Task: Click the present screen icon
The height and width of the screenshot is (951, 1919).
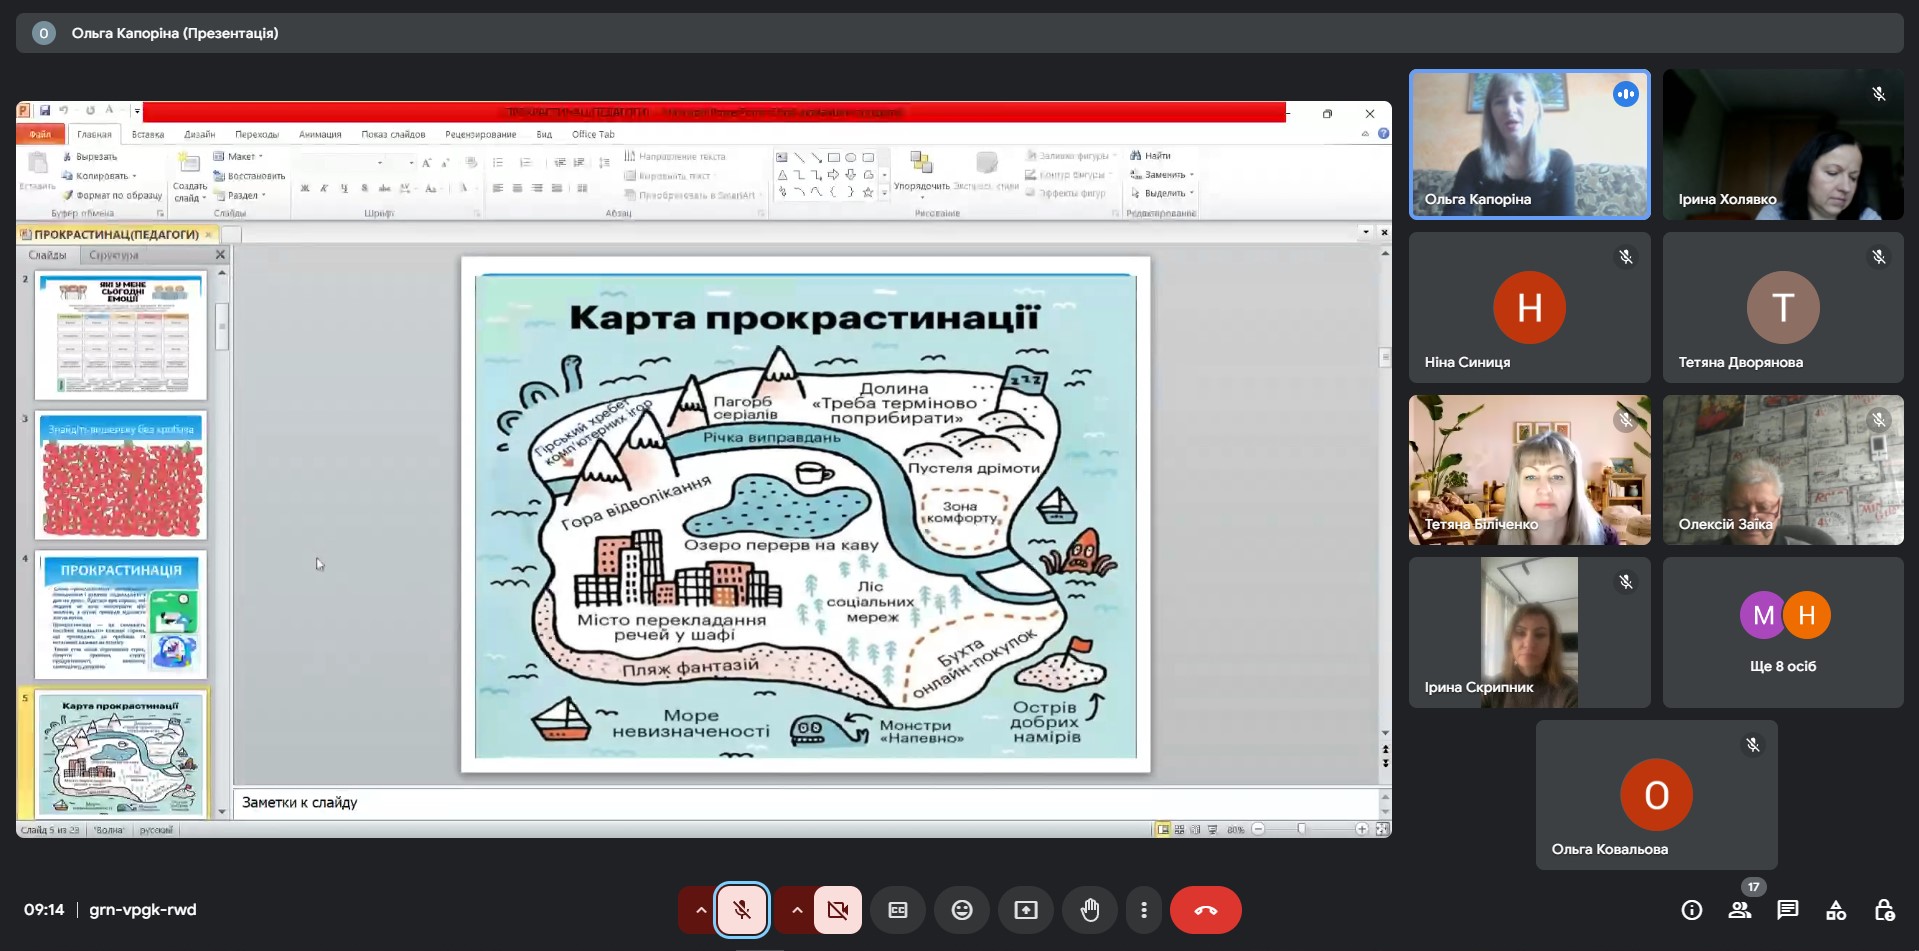Action: [x=1026, y=910]
